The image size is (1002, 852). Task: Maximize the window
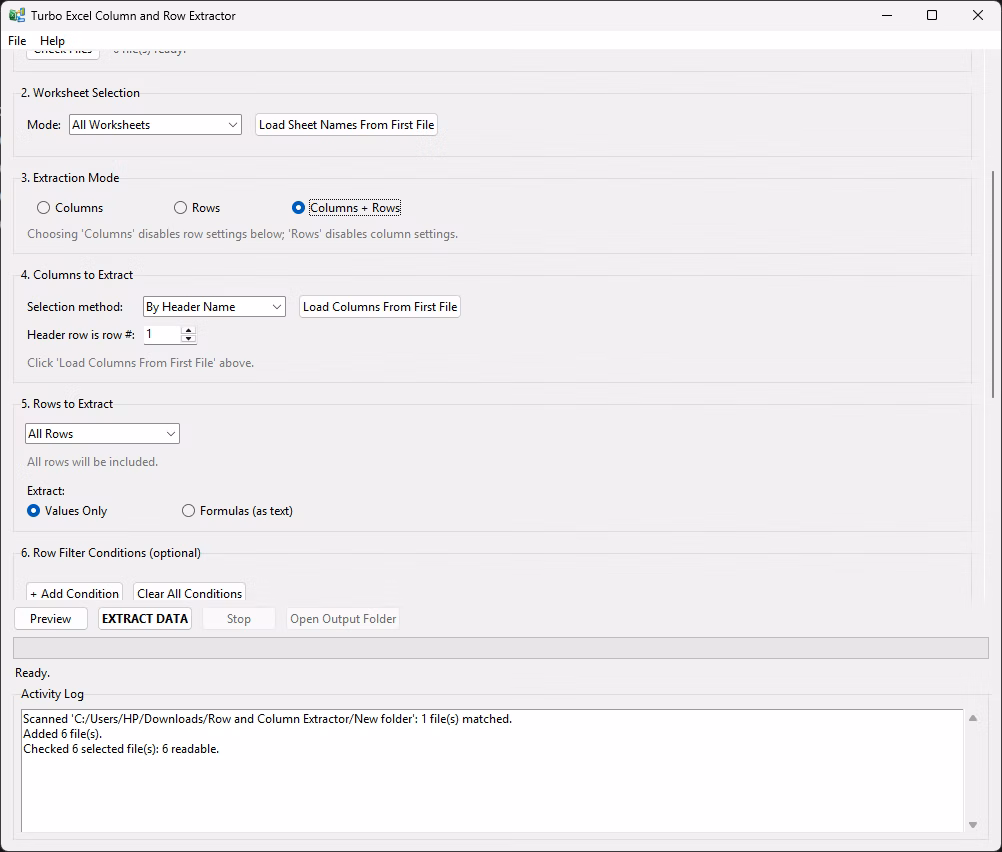coord(932,15)
